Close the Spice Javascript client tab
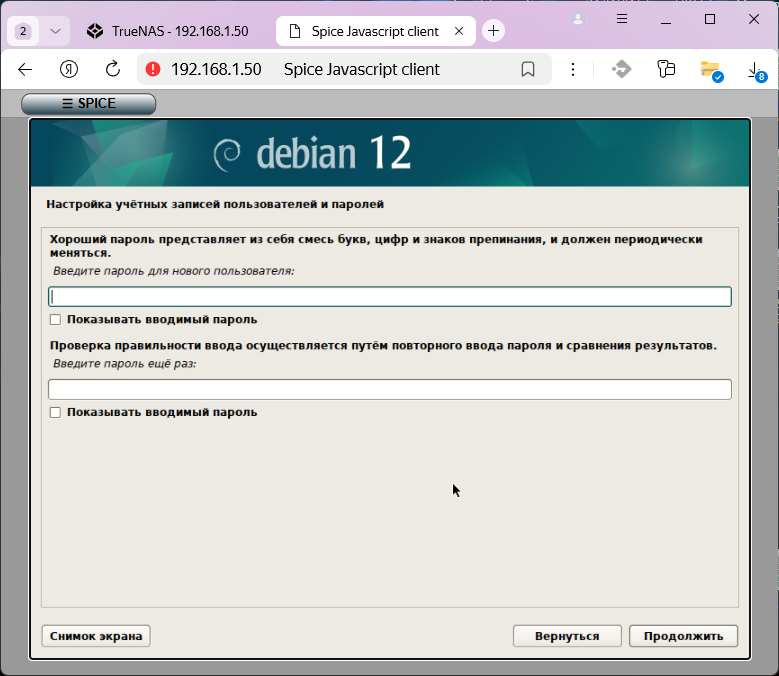Viewport: 779px width, 676px height. (x=459, y=31)
